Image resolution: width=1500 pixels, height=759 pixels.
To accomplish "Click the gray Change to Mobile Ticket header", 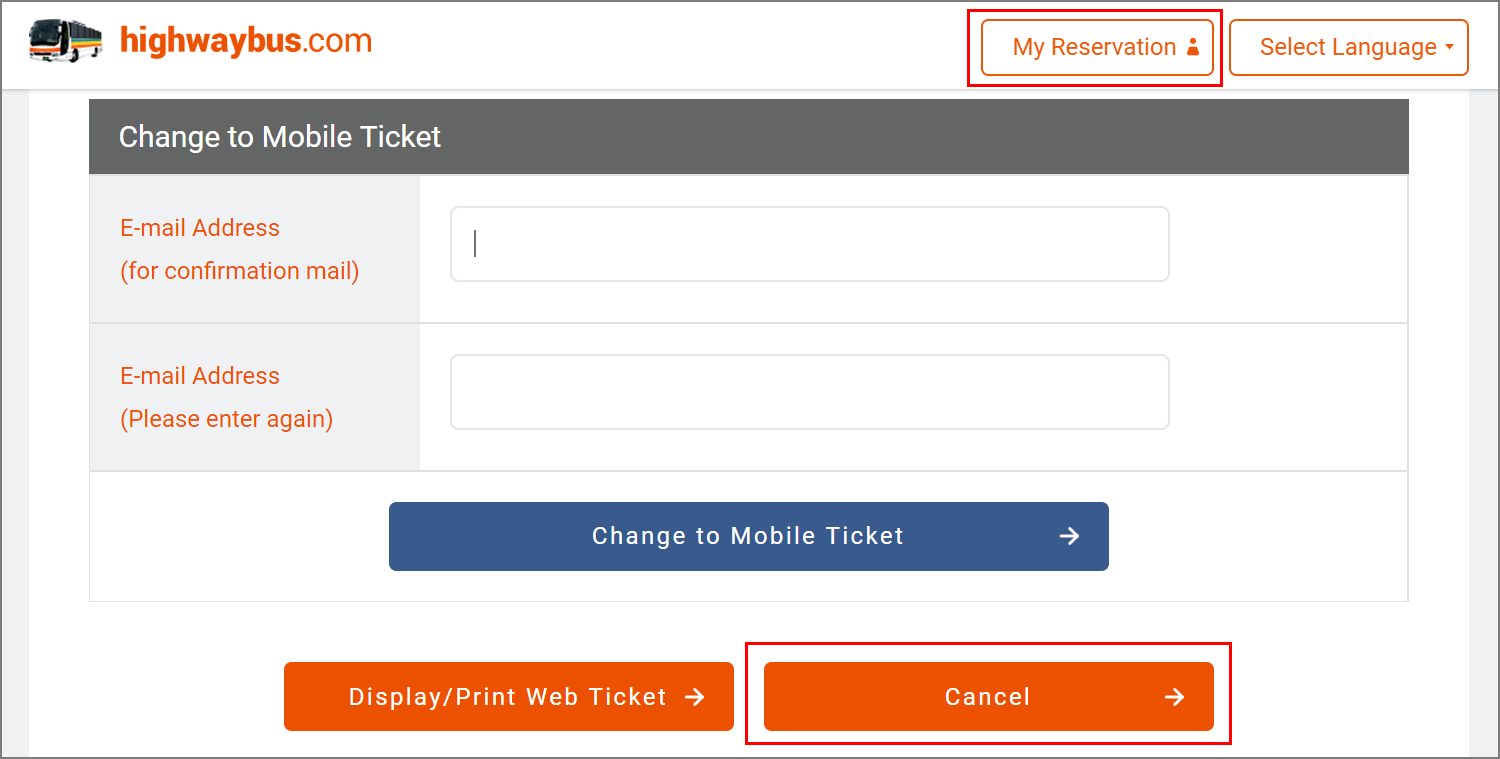I will pos(748,137).
